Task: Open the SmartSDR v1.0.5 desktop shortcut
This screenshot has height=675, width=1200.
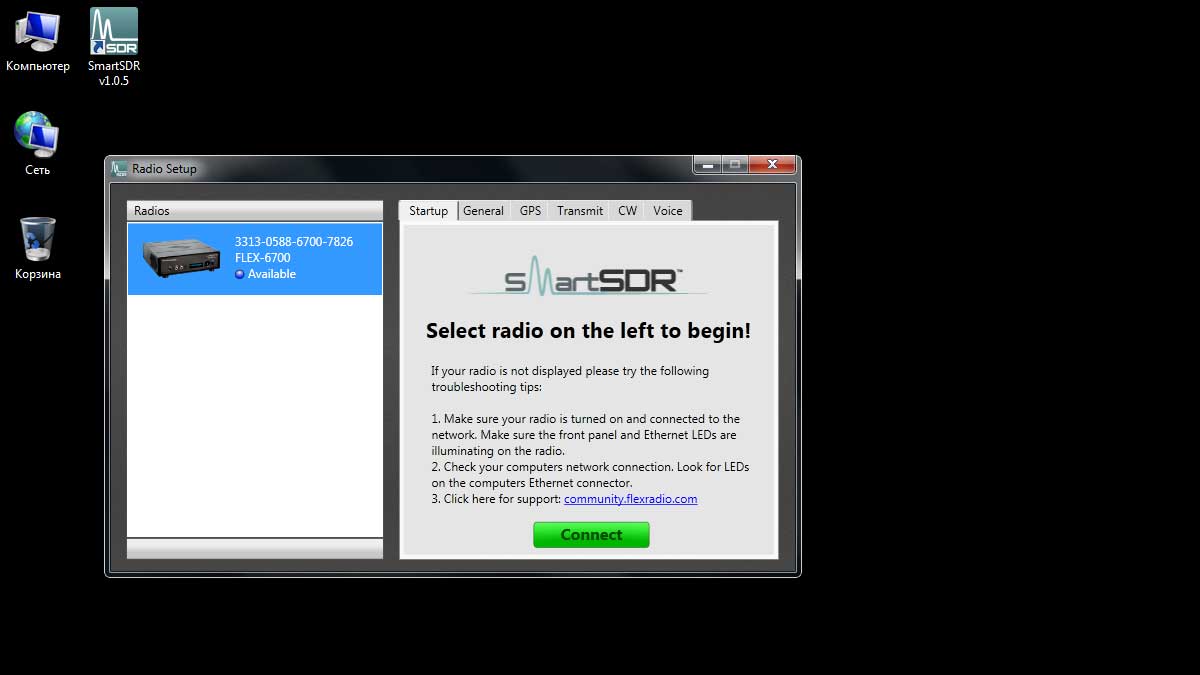Action: tap(114, 46)
